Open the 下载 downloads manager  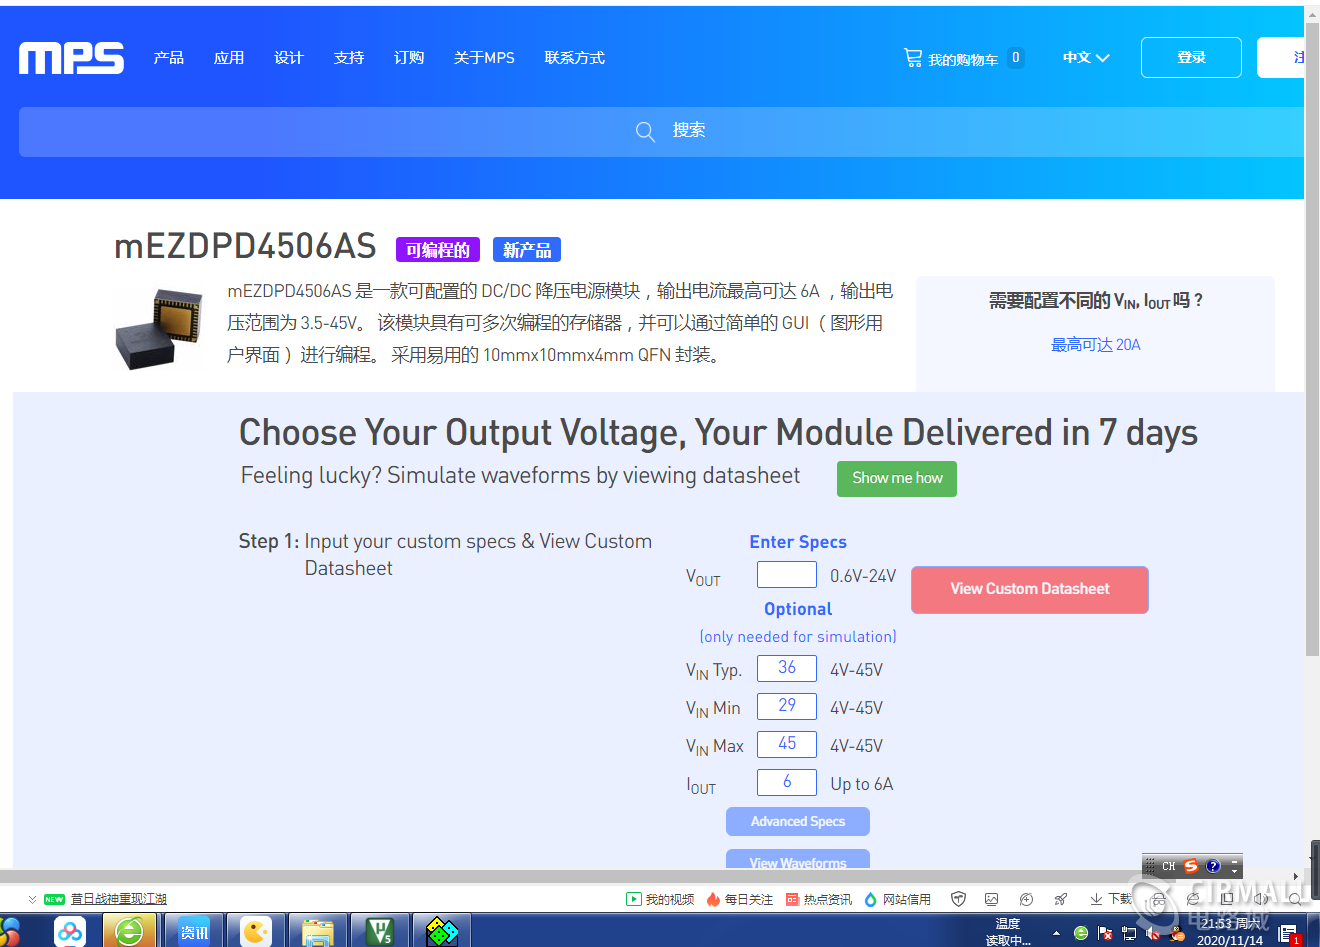[1111, 899]
